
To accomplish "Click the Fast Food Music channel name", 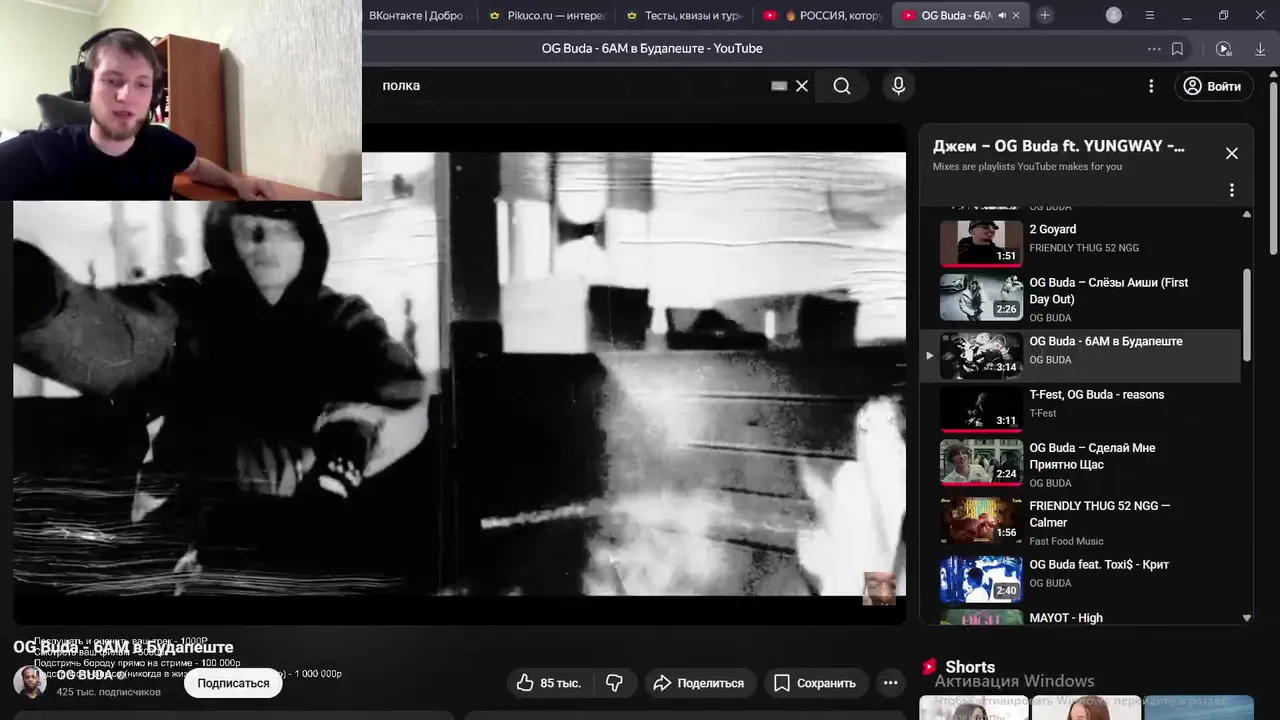I will click(x=1066, y=541).
